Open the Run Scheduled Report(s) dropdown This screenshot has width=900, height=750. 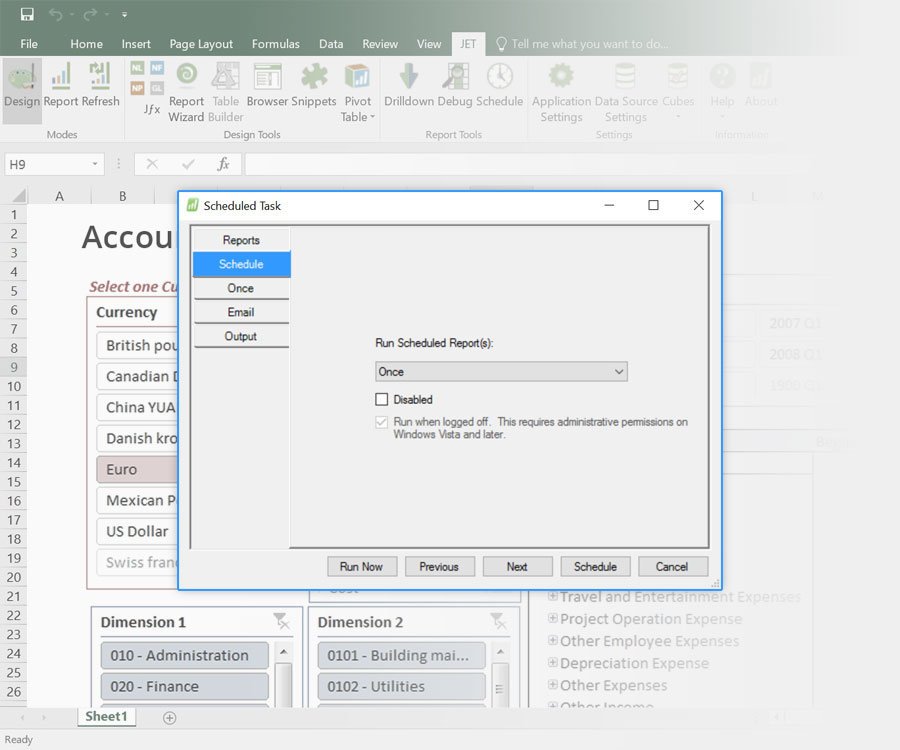pos(501,371)
